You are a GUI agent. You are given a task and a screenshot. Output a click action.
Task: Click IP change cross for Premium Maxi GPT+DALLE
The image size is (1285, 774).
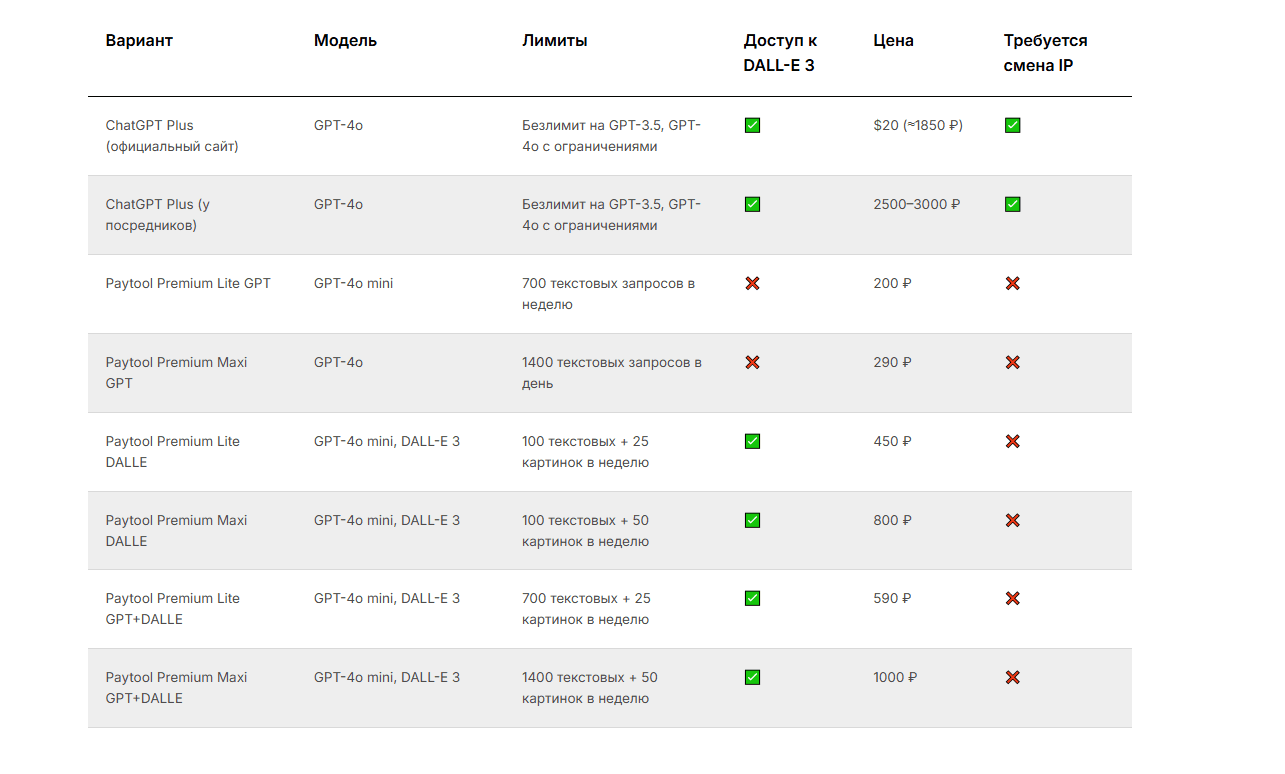(x=1012, y=678)
